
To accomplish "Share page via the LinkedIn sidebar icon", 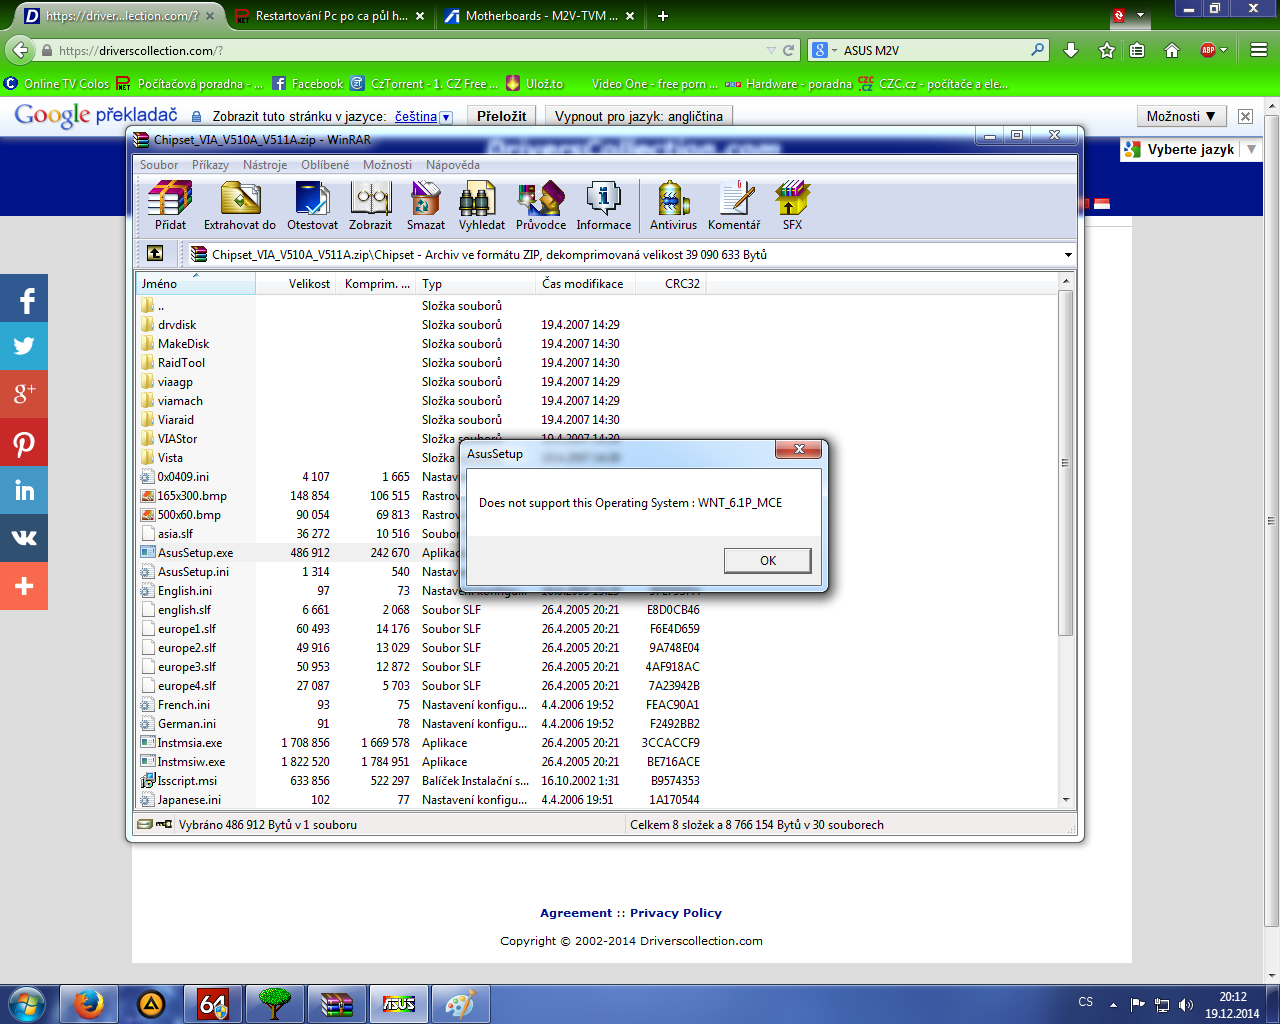I will 24,491.
